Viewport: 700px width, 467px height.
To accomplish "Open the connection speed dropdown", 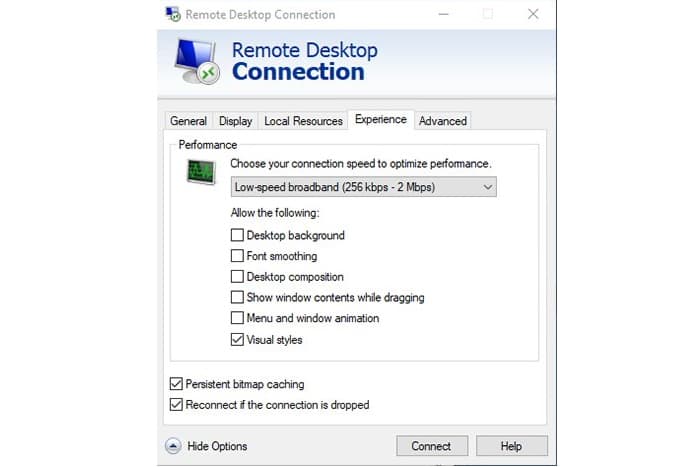I will (363, 187).
